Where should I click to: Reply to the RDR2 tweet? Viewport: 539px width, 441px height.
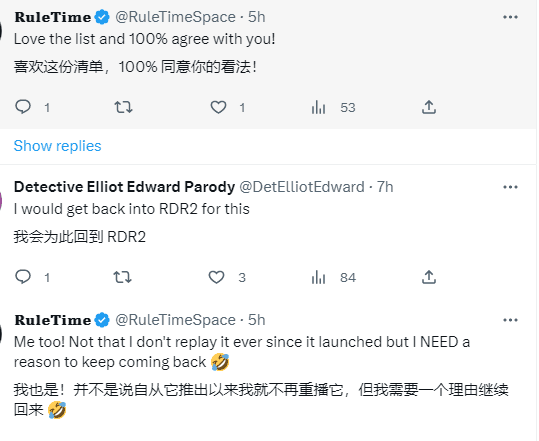point(23,277)
